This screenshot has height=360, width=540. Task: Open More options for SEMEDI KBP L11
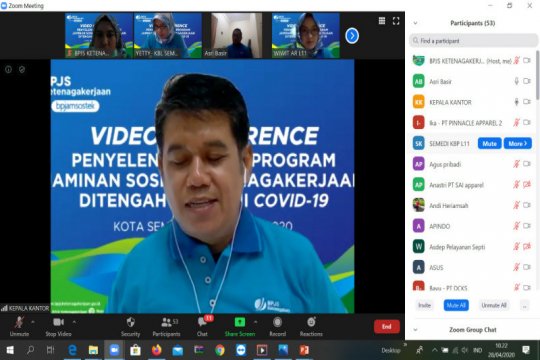(x=518, y=143)
